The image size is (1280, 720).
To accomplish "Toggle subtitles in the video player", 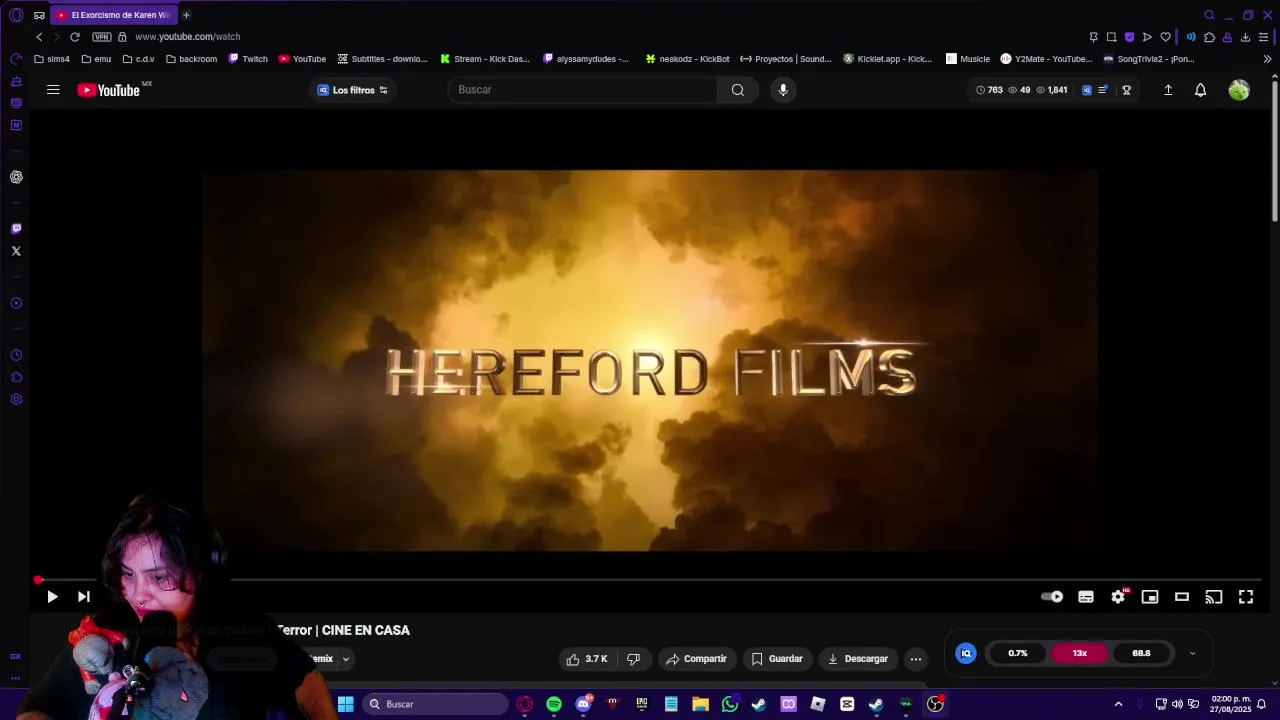I will coord(1086,597).
